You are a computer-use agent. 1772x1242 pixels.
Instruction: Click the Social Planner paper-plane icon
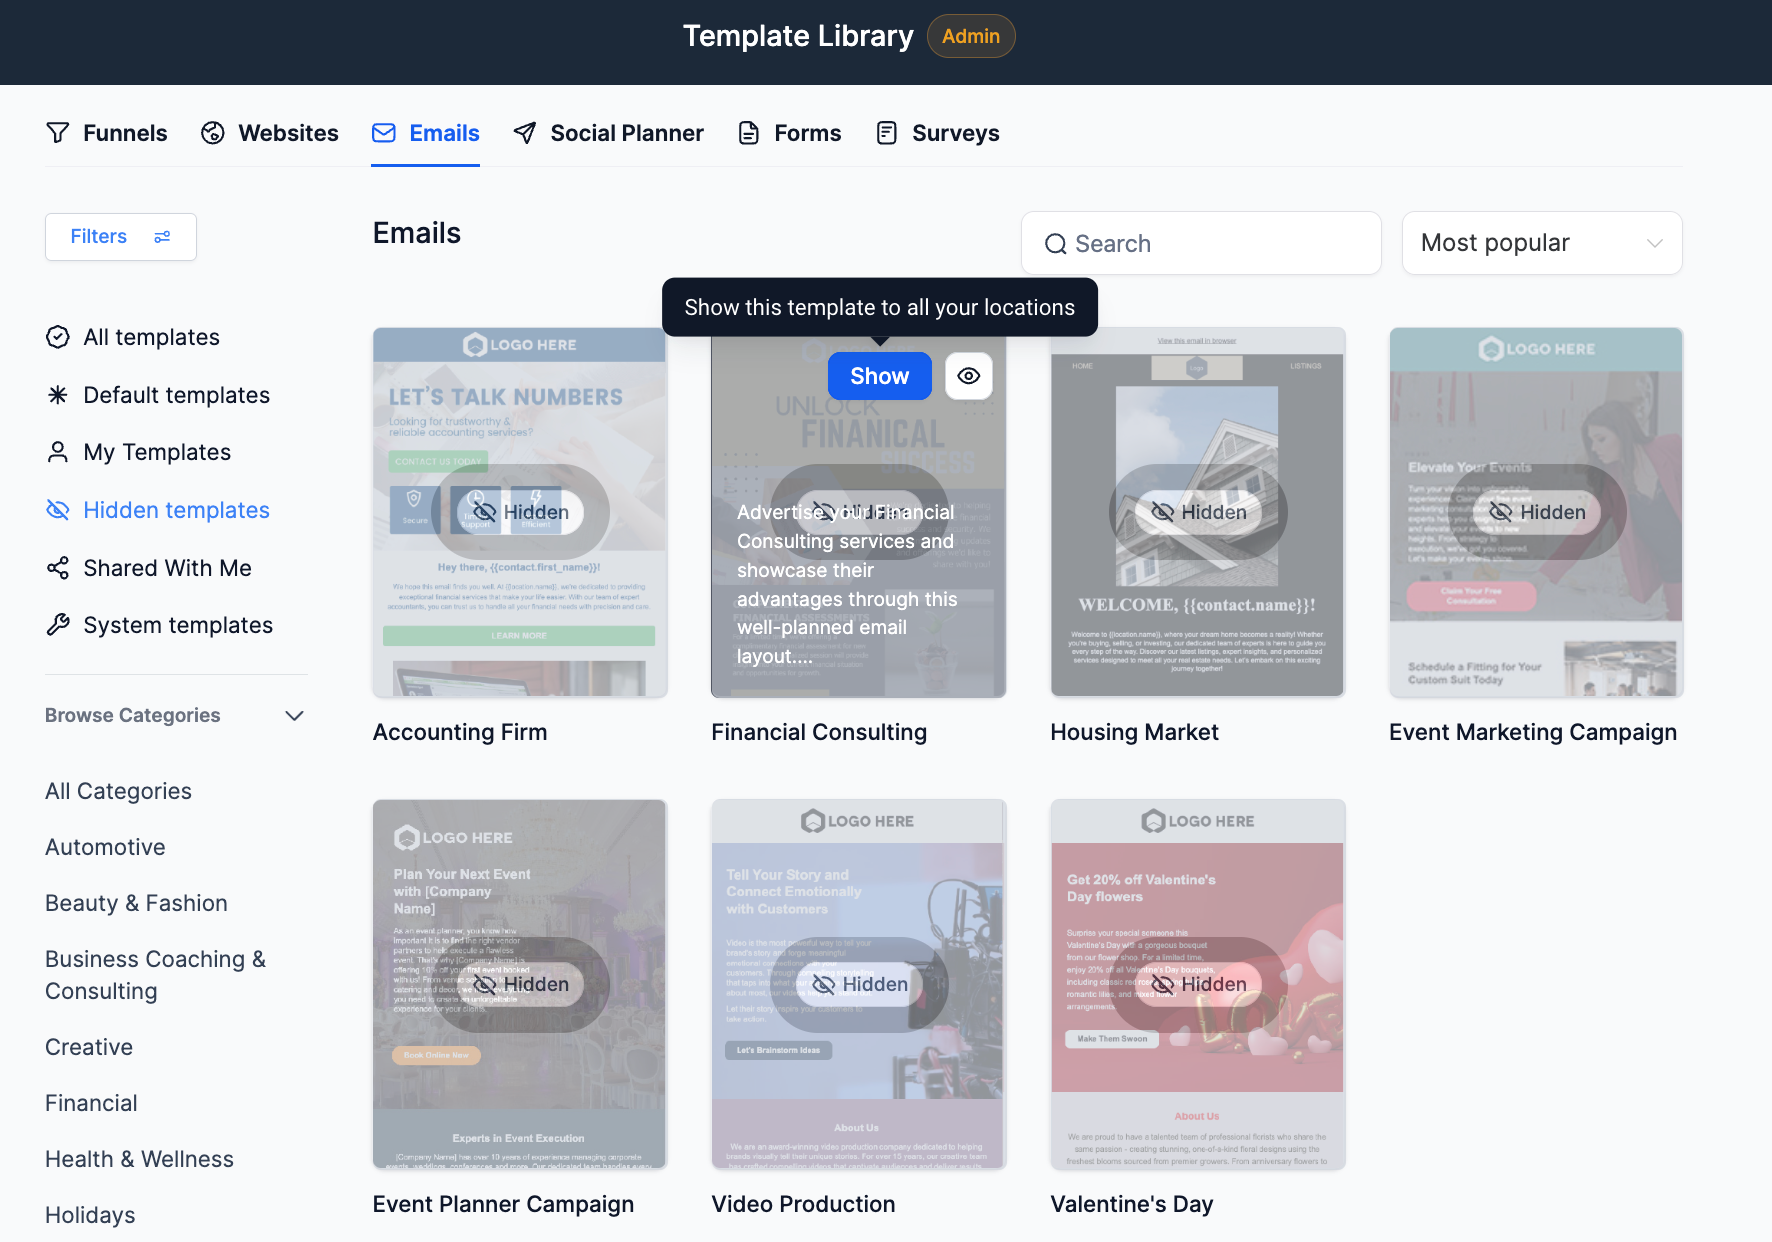525,133
